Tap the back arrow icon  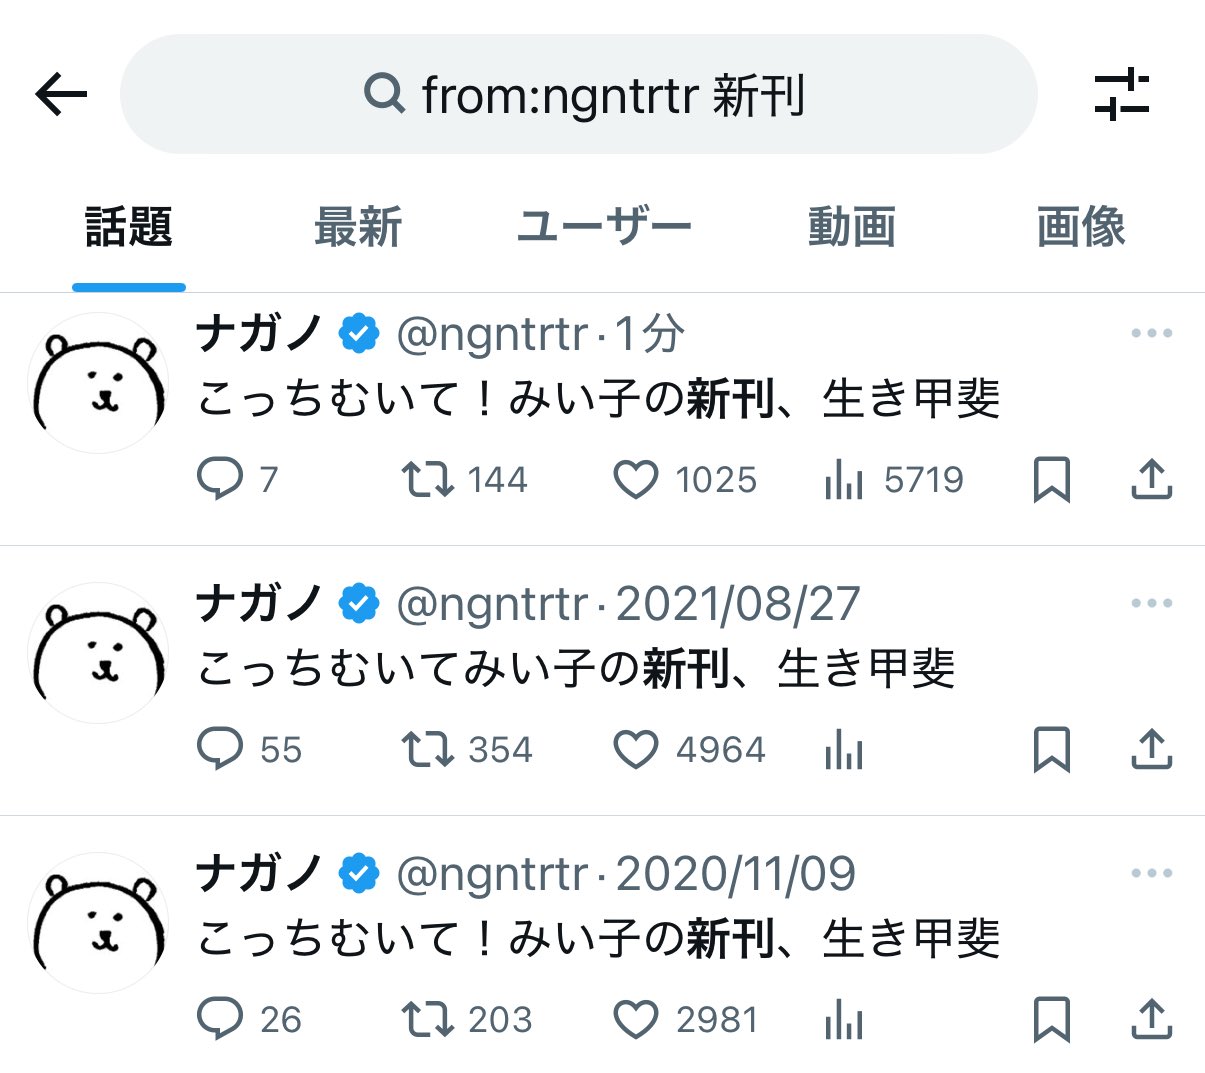coord(61,95)
